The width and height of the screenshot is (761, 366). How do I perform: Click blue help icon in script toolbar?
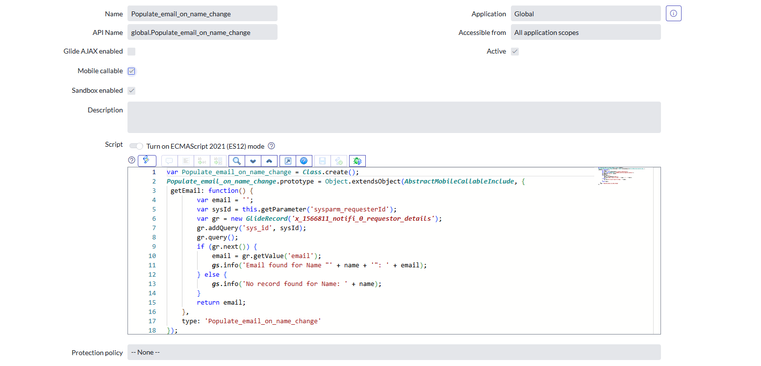tap(304, 161)
